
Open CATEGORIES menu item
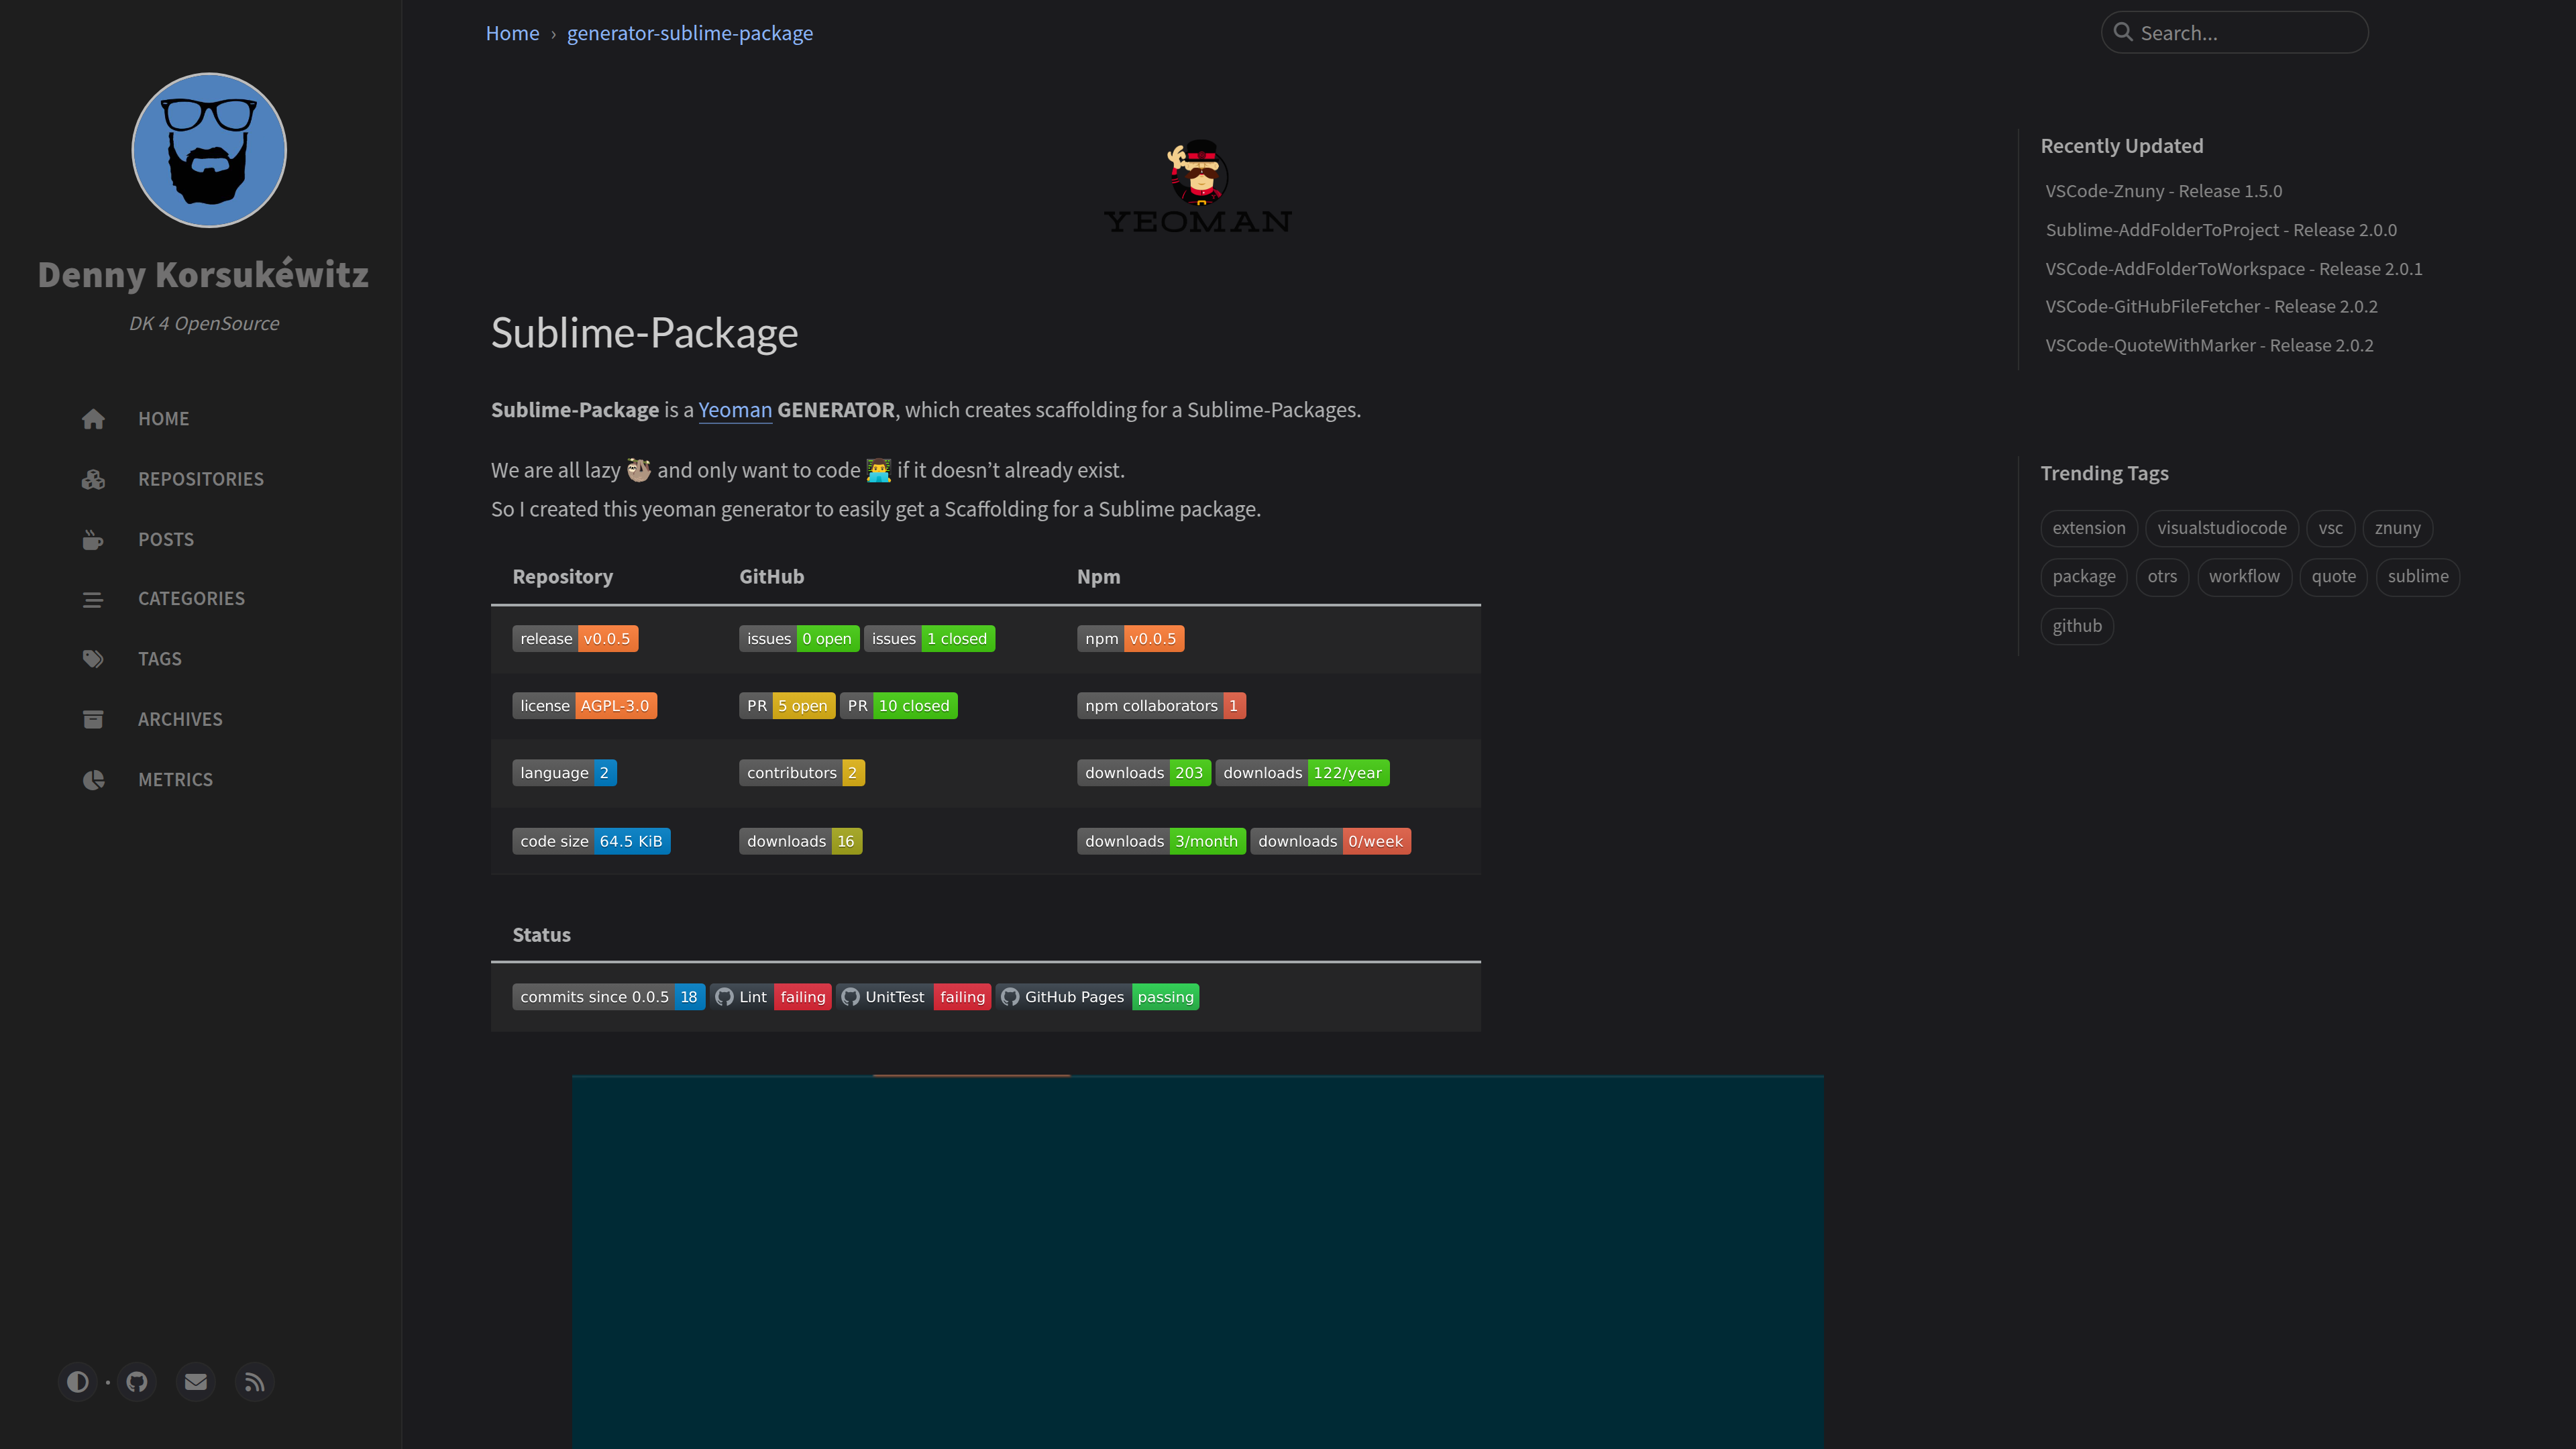point(191,599)
